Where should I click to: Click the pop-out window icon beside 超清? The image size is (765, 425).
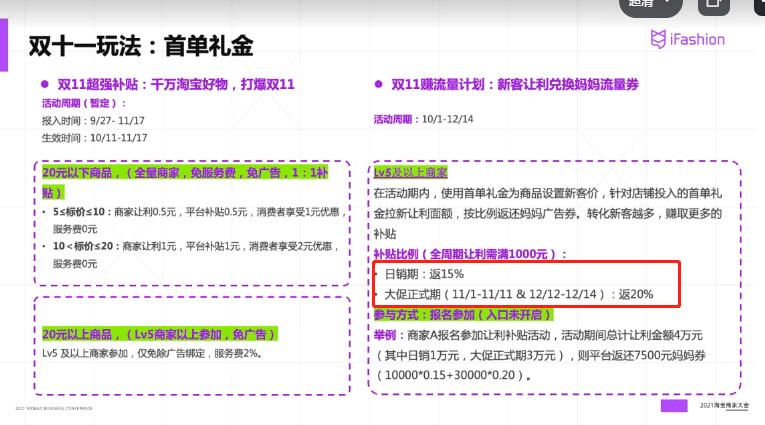coord(714,4)
